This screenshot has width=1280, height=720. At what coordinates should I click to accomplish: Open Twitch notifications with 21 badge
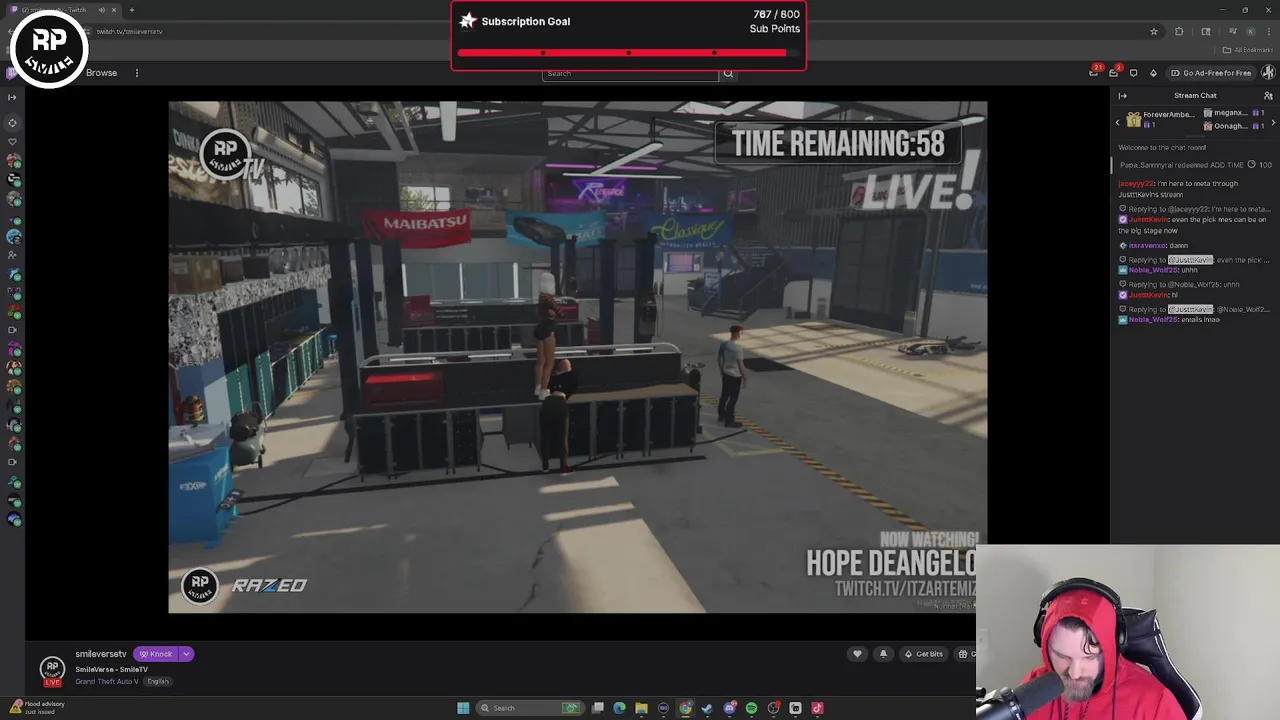pos(1094,73)
